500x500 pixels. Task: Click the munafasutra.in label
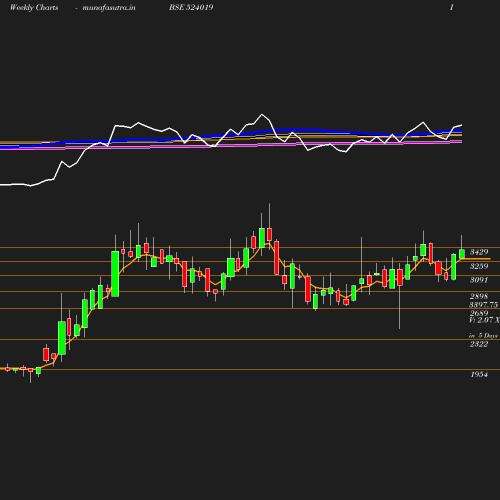point(109,7)
